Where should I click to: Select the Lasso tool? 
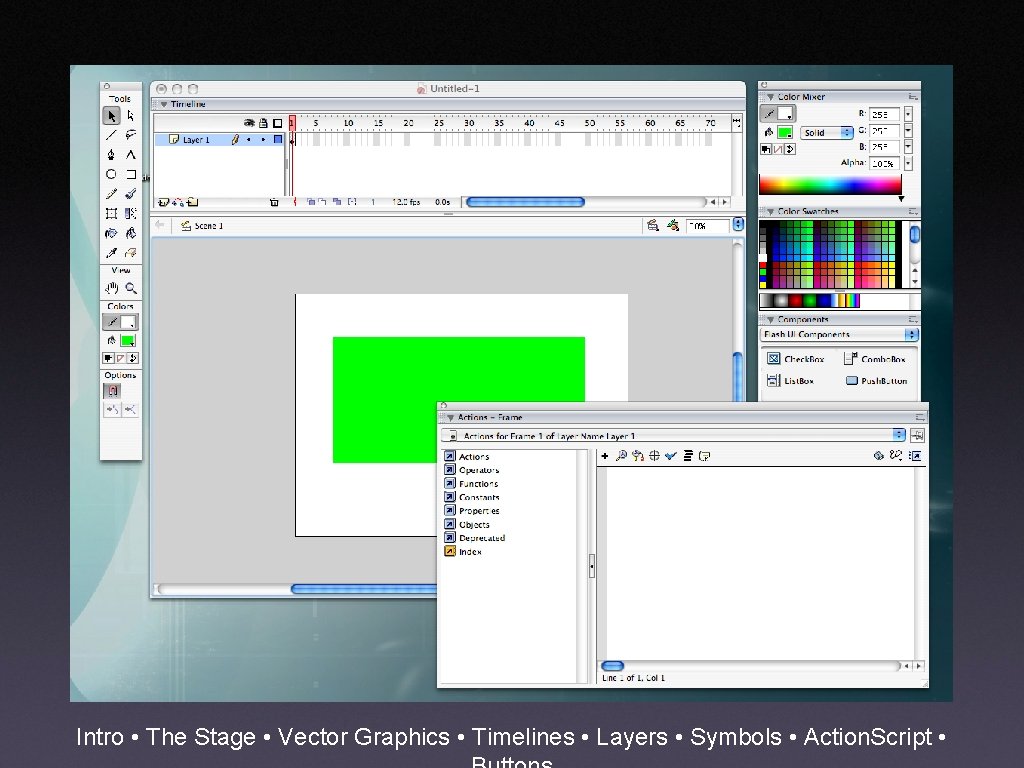131,135
